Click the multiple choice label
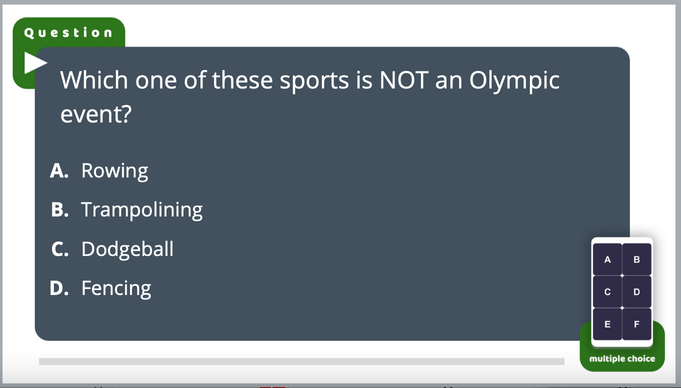This screenshot has width=681, height=388. pyautogui.click(x=622, y=359)
